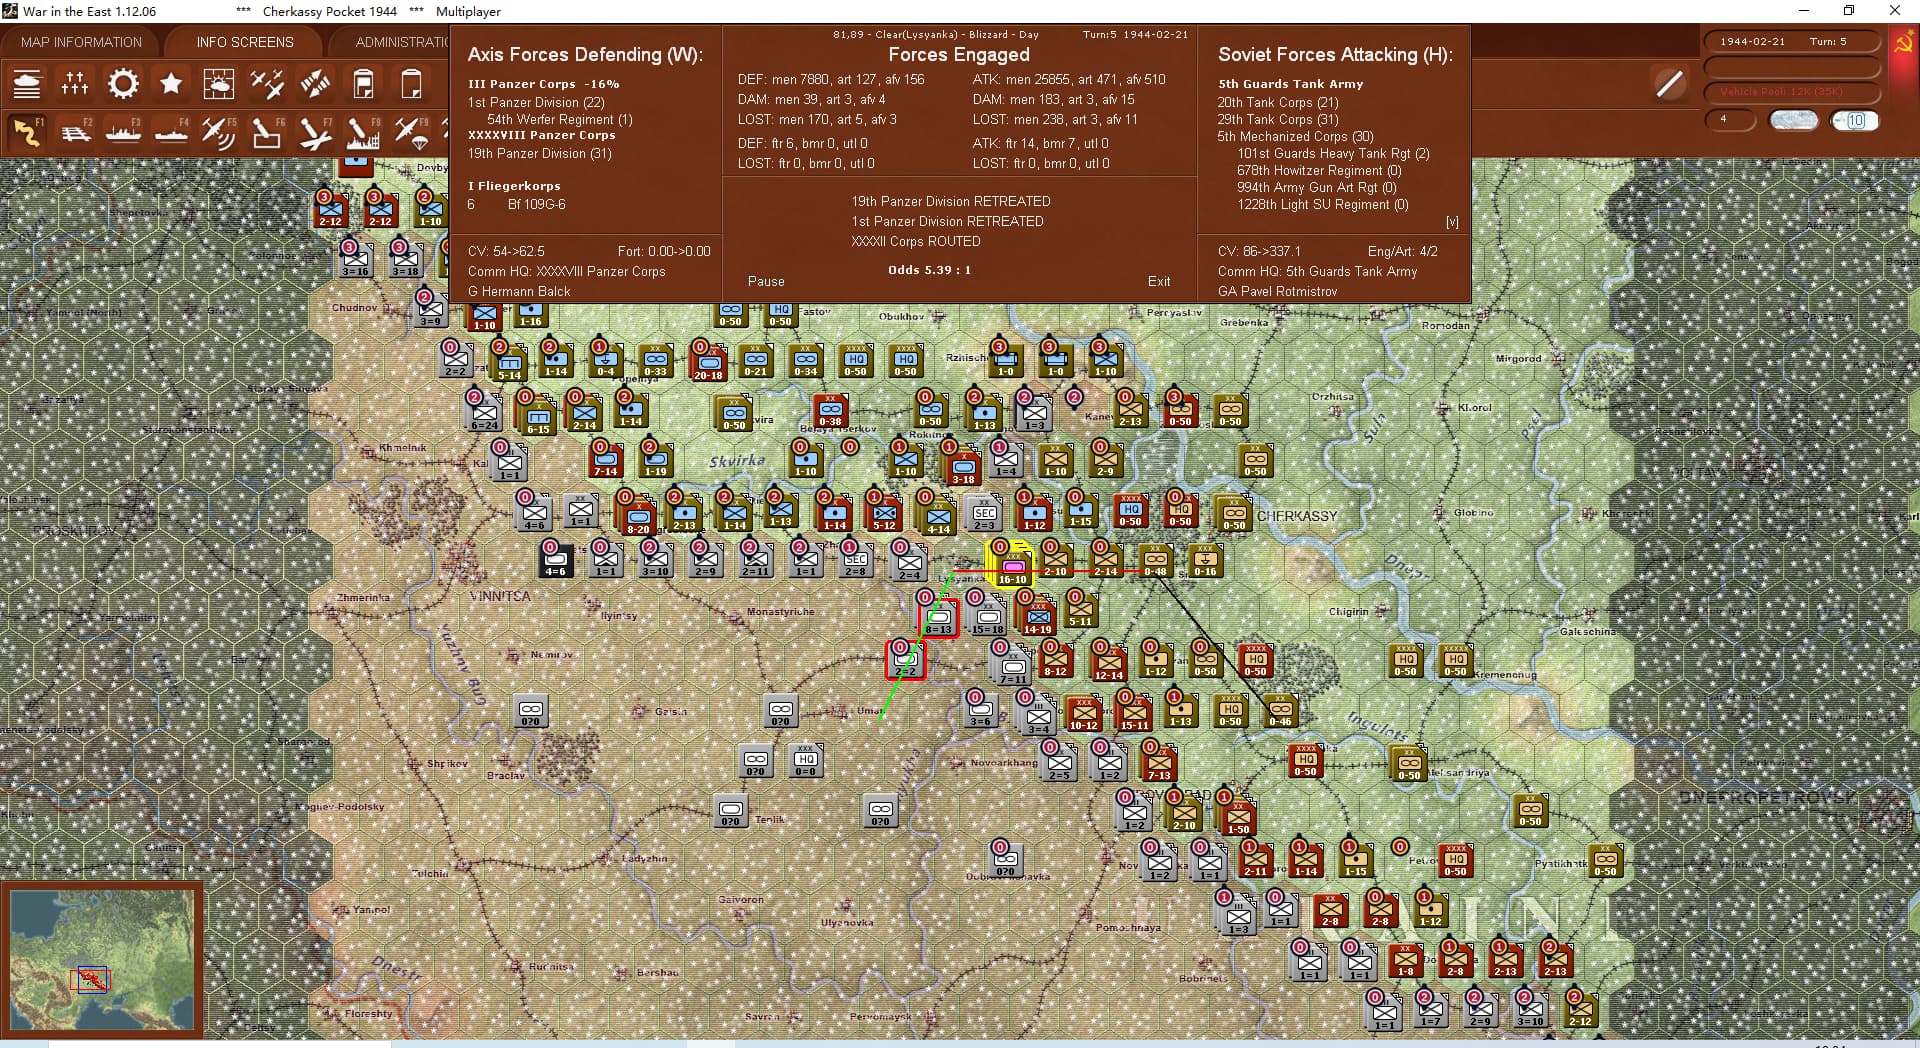Toggle the snowy weather pill display
The width and height of the screenshot is (1920, 1048).
[x=1793, y=121]
